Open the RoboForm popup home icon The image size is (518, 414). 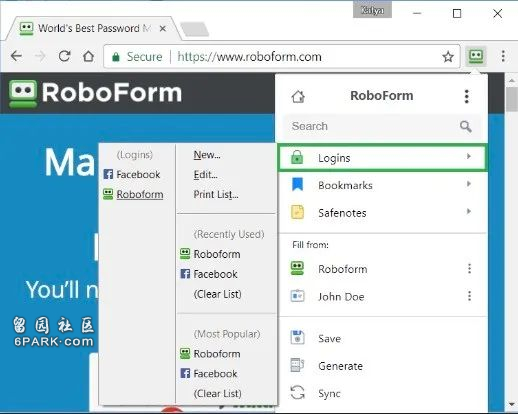298,97
